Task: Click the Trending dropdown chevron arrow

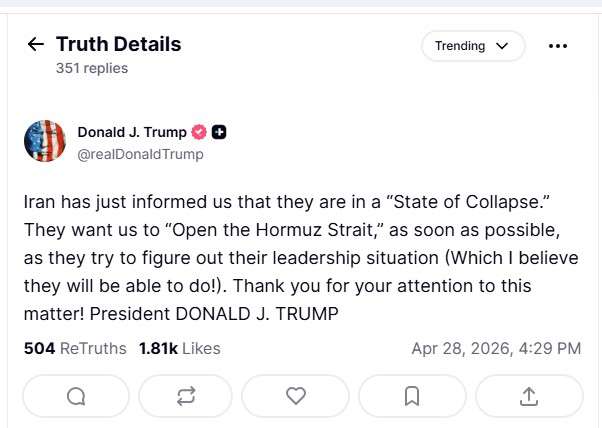Action: pyautogui.click(x=502, y=46)
